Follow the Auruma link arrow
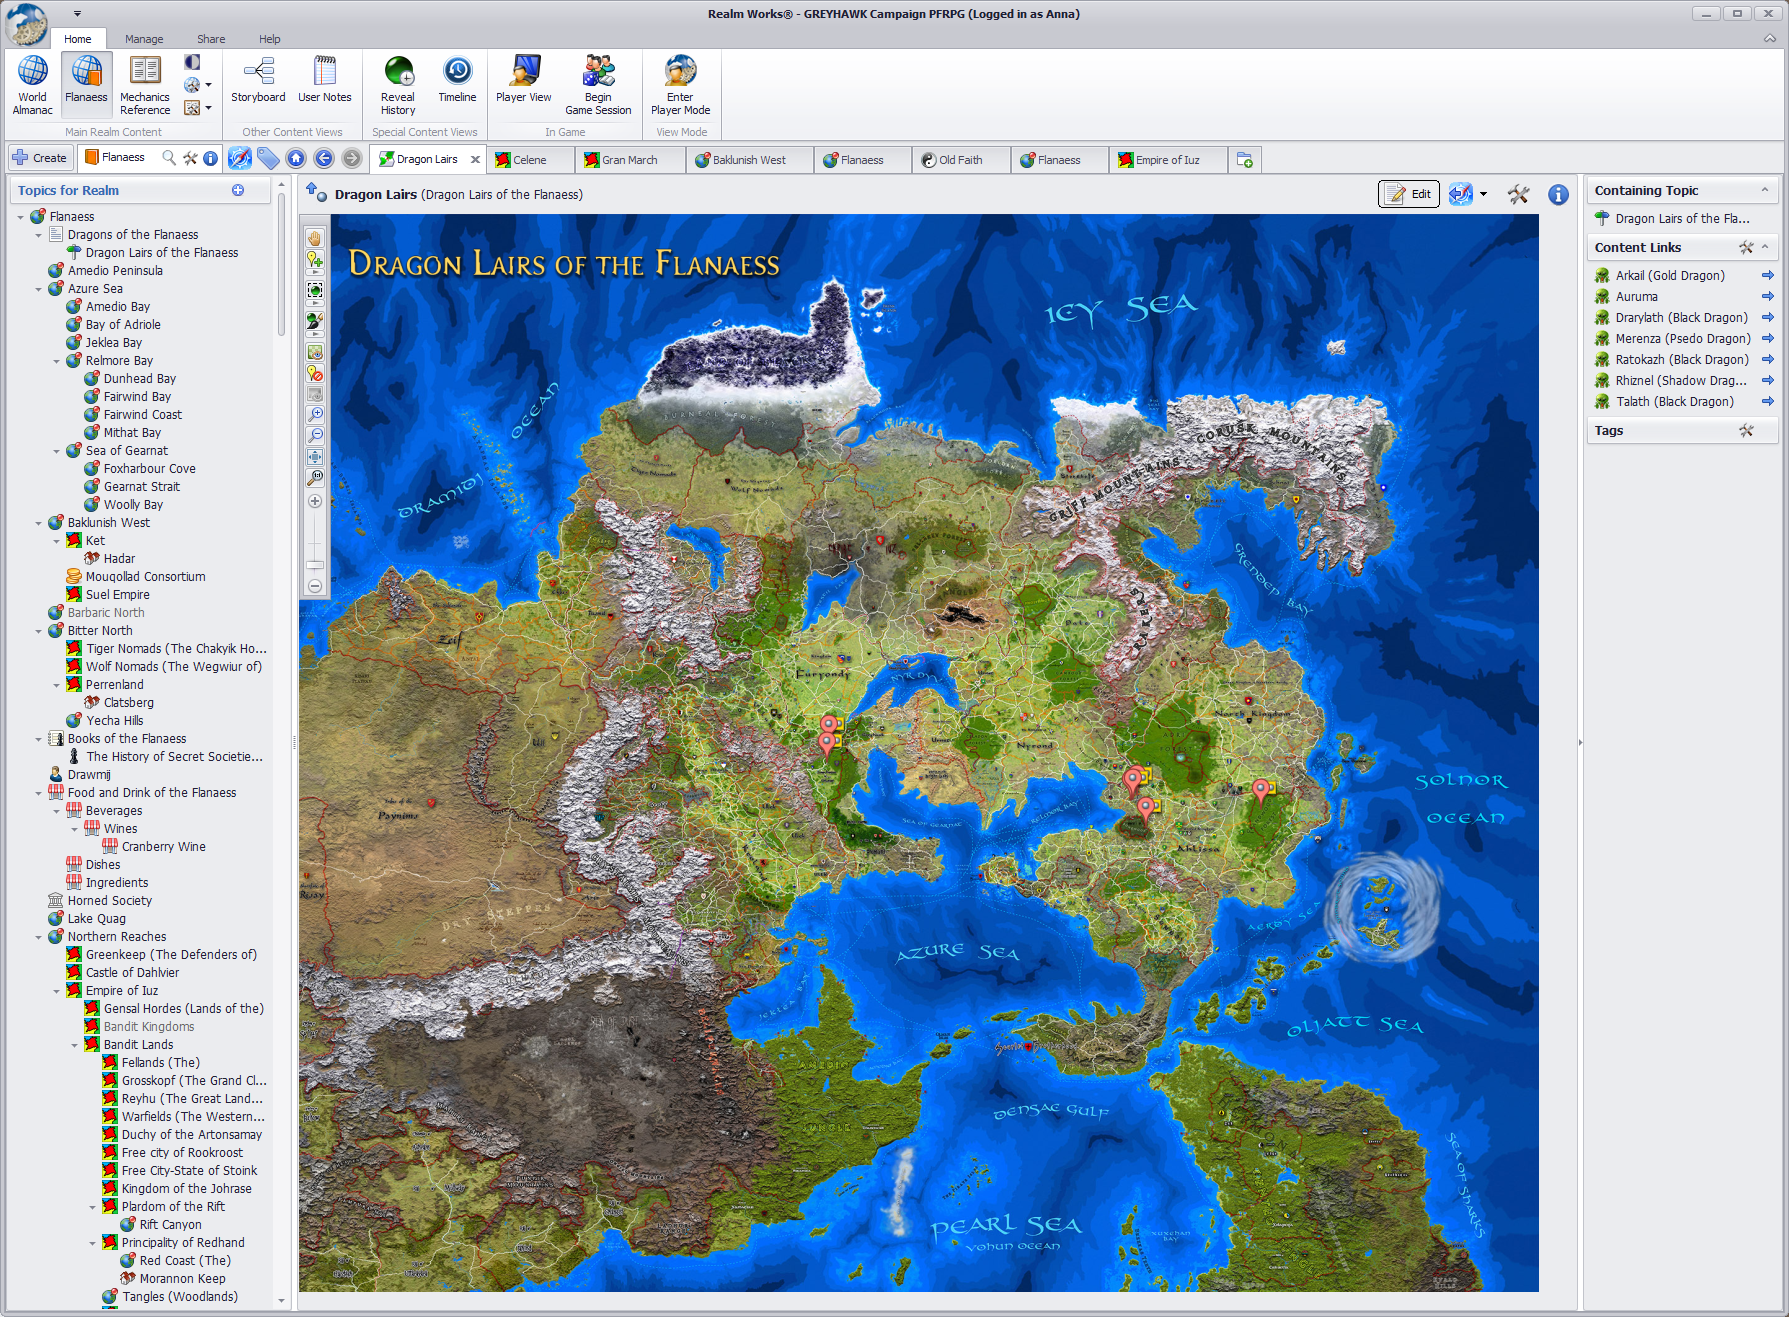The image size is (1789, 1317). click(1767, 296)
